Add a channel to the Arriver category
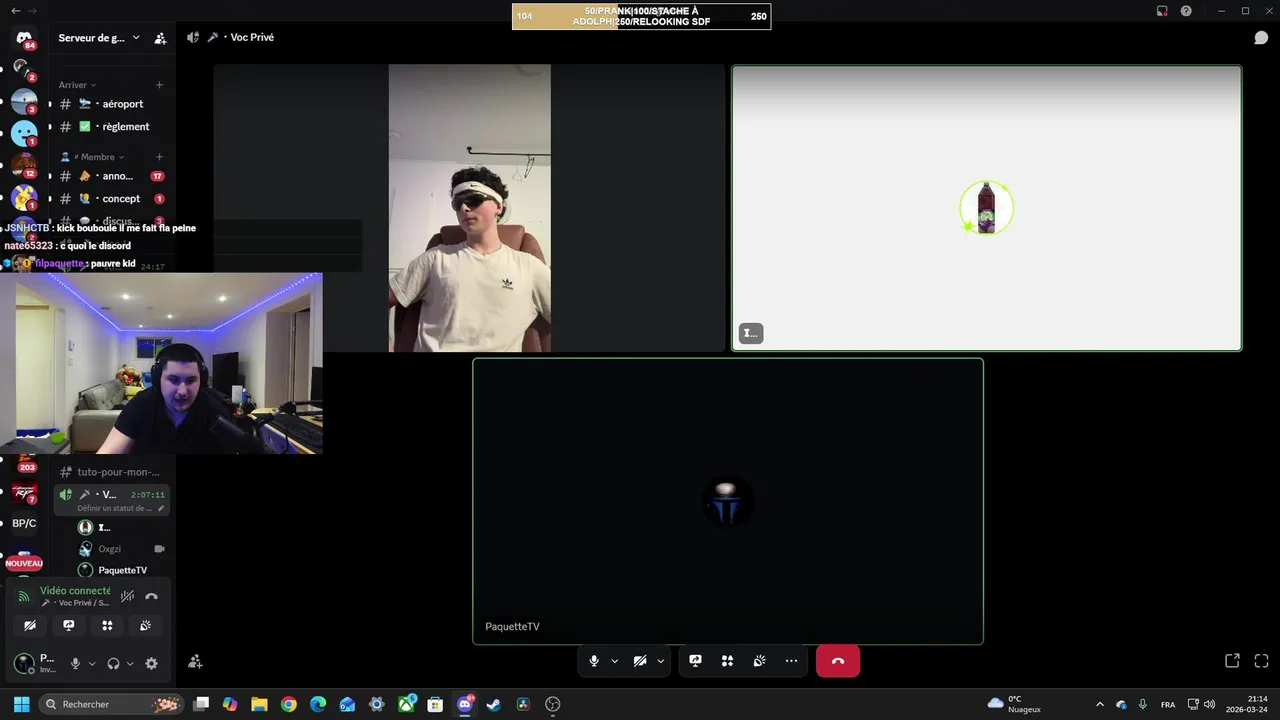Viewport: 1280px width, 720px height. pyautogui.click(x=159, y=85)
